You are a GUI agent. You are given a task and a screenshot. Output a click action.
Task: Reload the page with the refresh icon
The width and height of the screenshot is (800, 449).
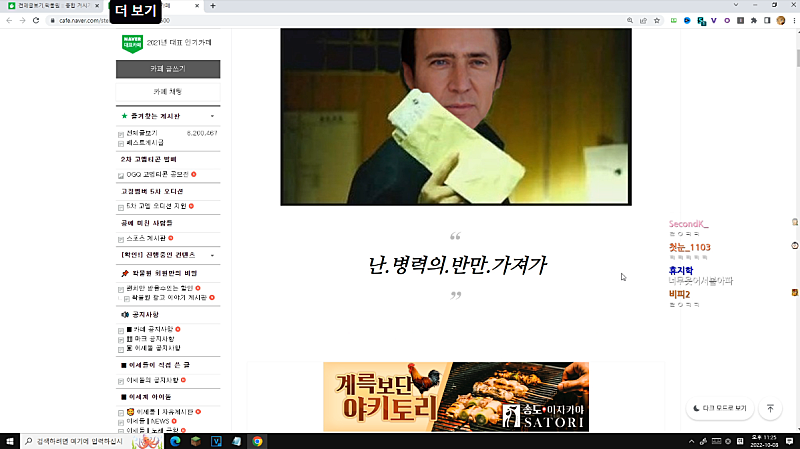[x=36, y=20]
